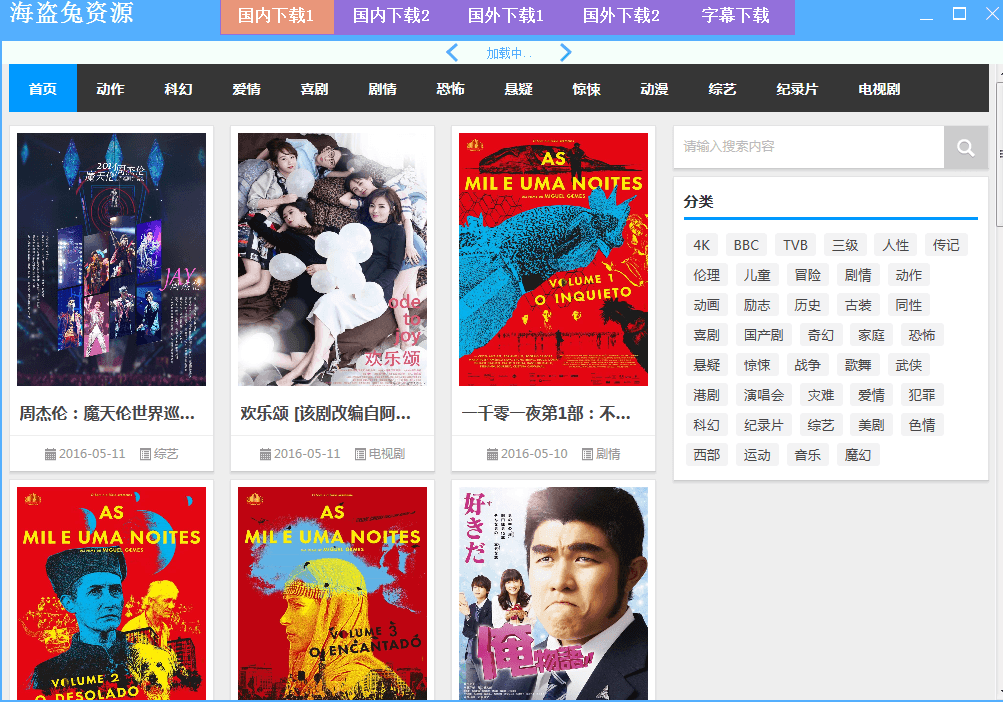Open 惊悚 in the navigation bar

[586, 88]
